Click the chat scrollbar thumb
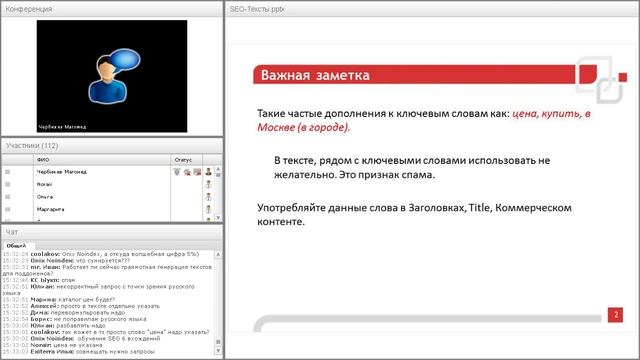The image size is (640, 360). [218, 342]
